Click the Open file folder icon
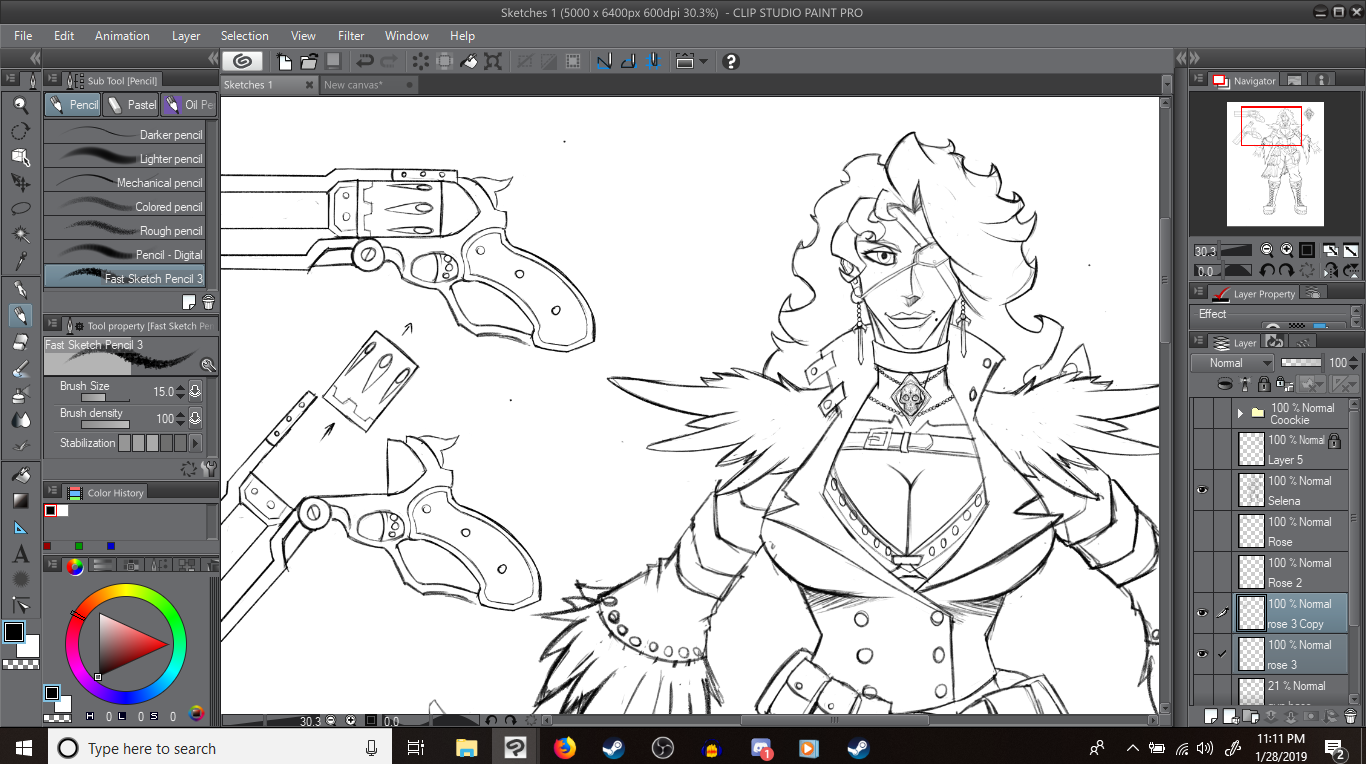The image size is (1366, 764). (309, 61)
